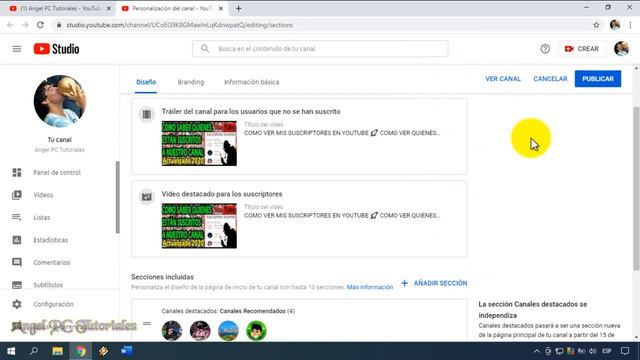The width and height of the screenshot is (640, 360).
Task: Click the Más información link
Action: tap(370, 287)
